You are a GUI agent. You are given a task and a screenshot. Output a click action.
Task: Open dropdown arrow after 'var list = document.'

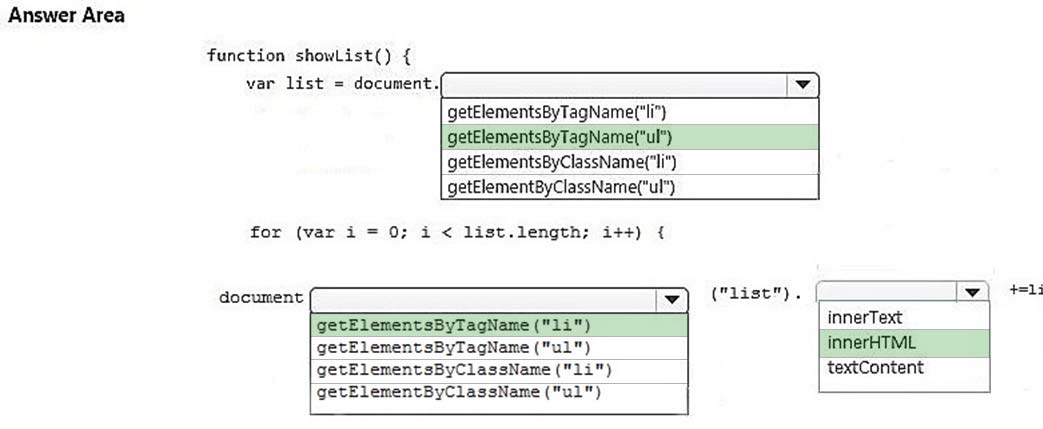coord(800,85)
